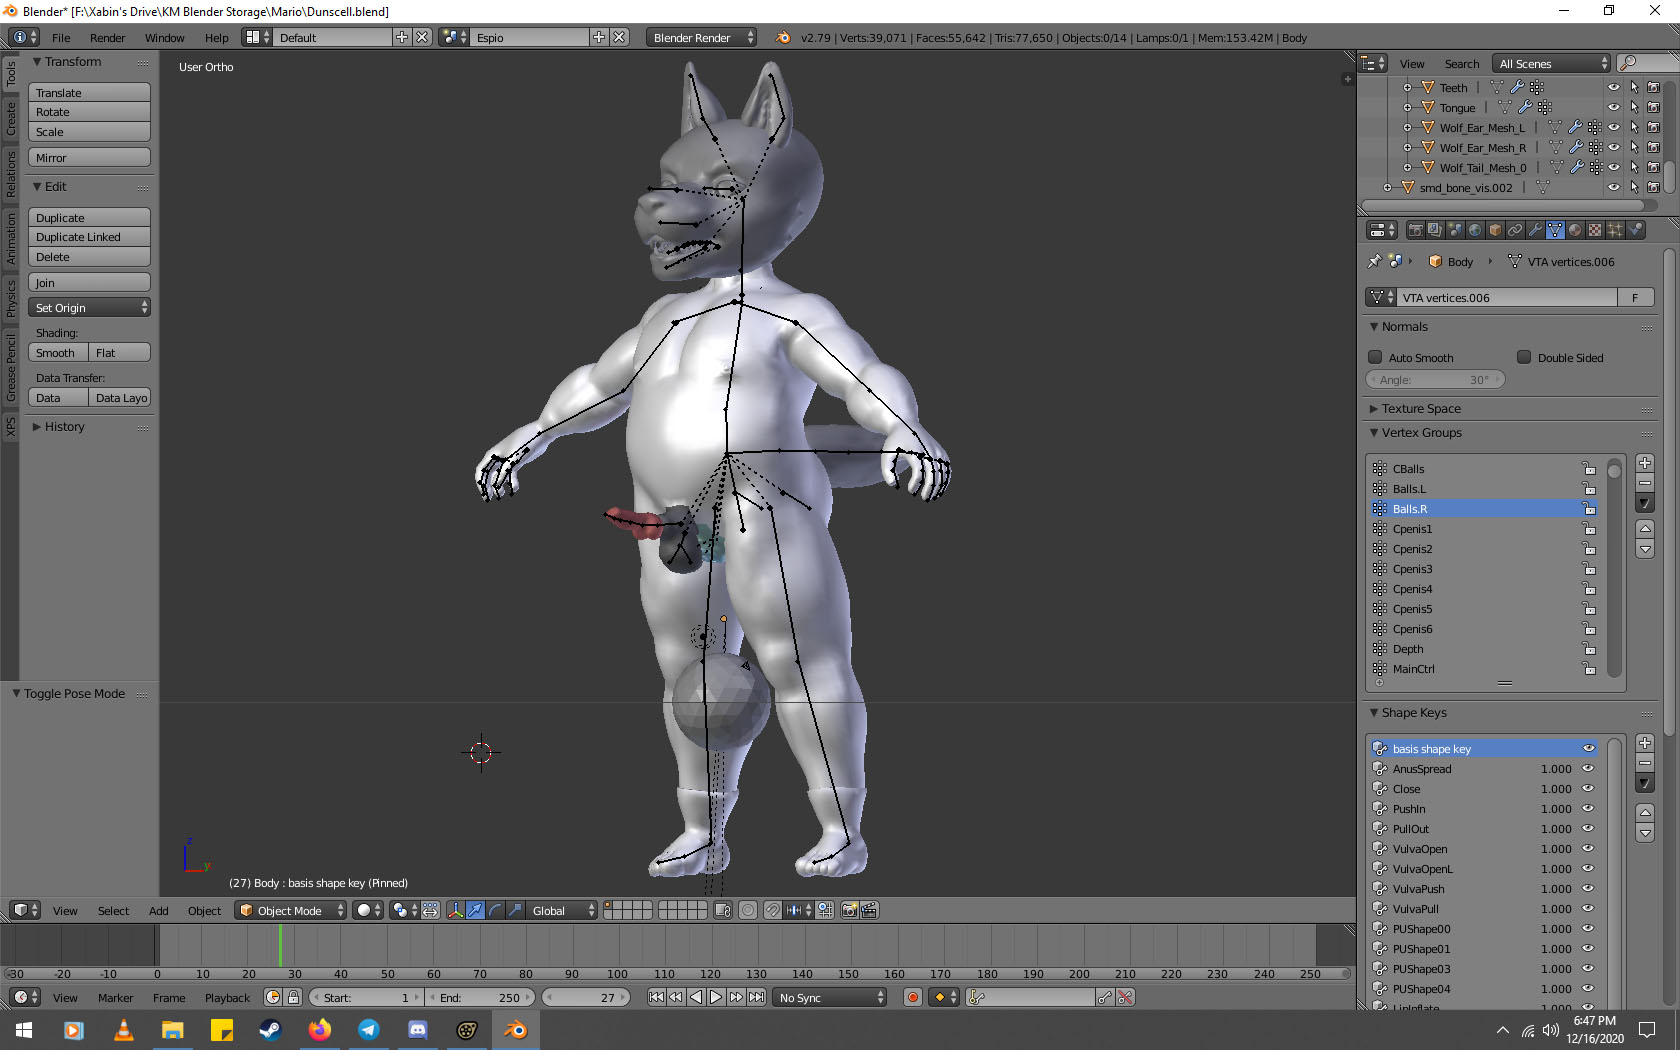Click the Duplicate Linked button
This screenshot has height=1050, width=1680.
[89, 237]
